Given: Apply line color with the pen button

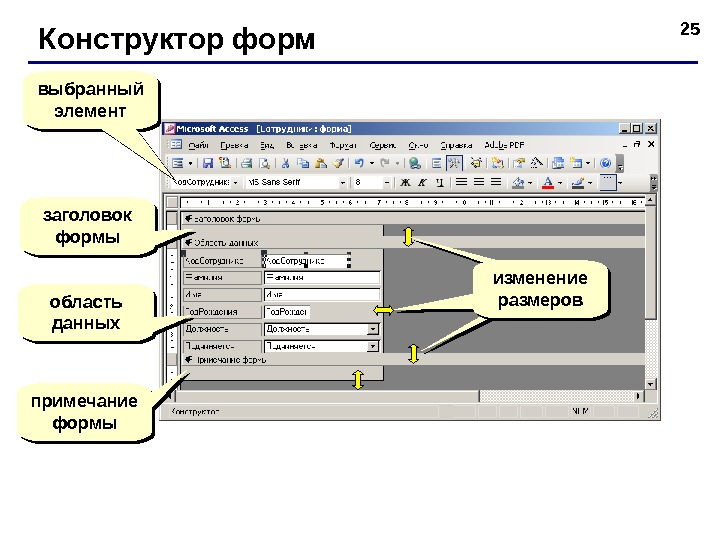Looking at the screenshot, I should pos(578,183).
